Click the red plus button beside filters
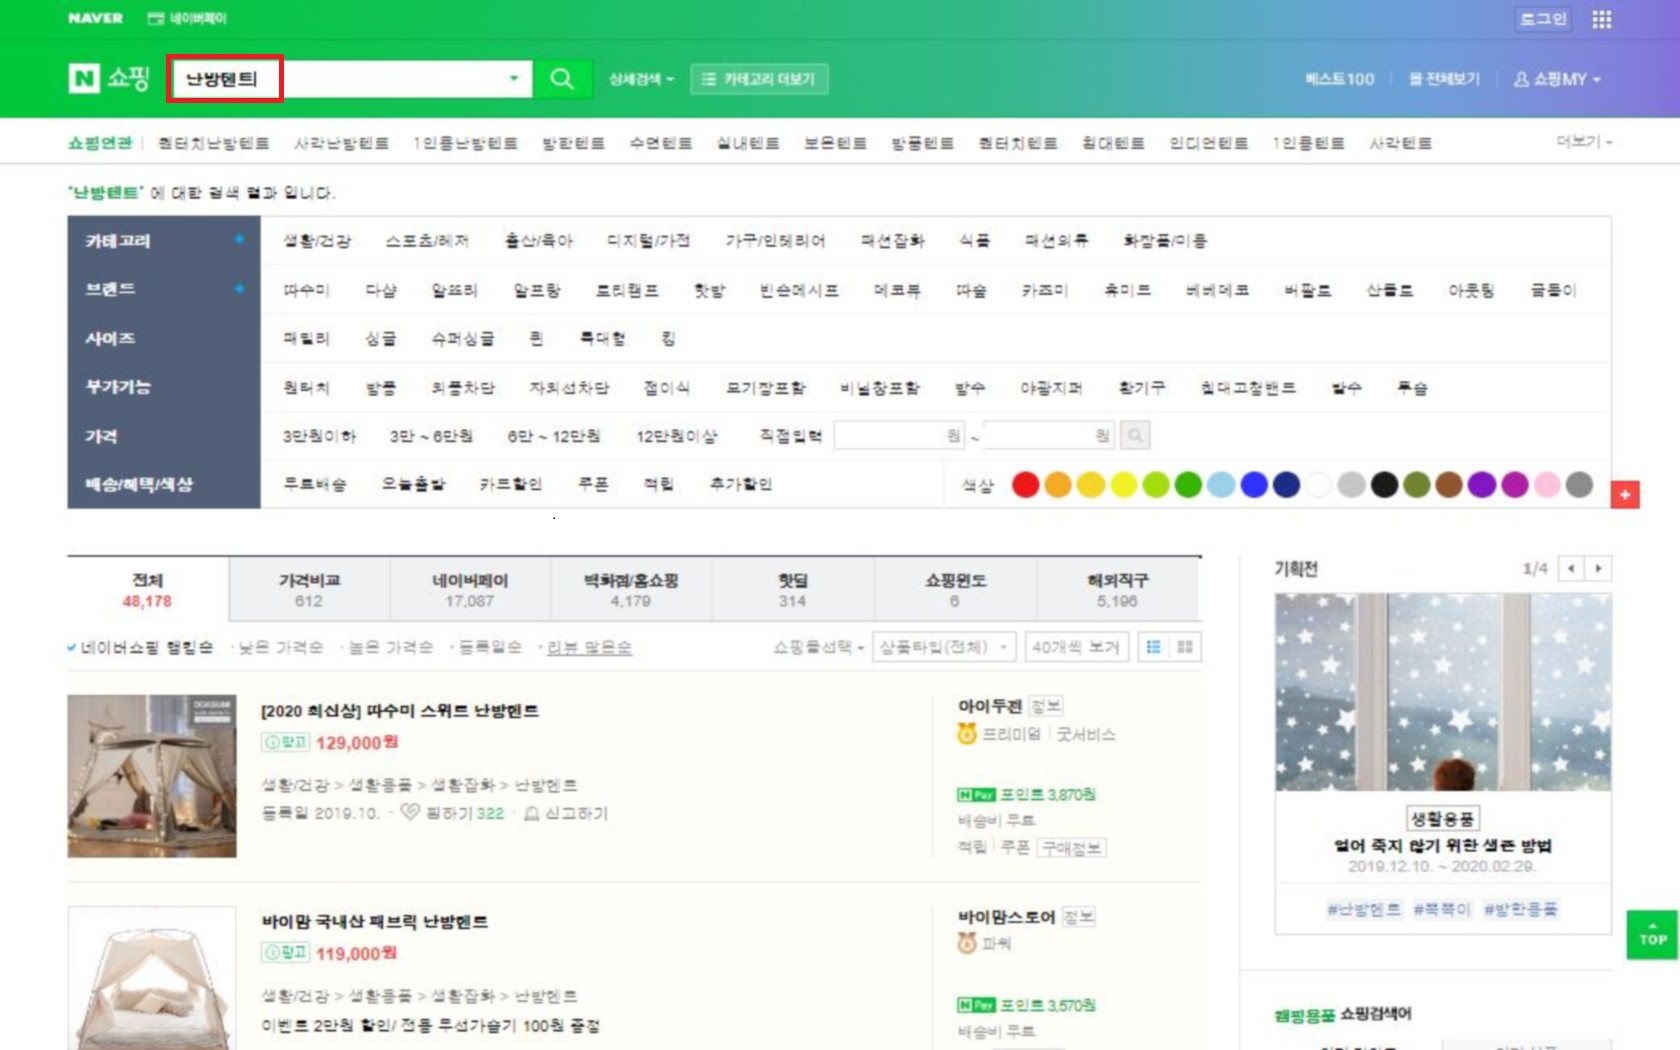Screen dimensions: 1680x1050 (1625, 494)
